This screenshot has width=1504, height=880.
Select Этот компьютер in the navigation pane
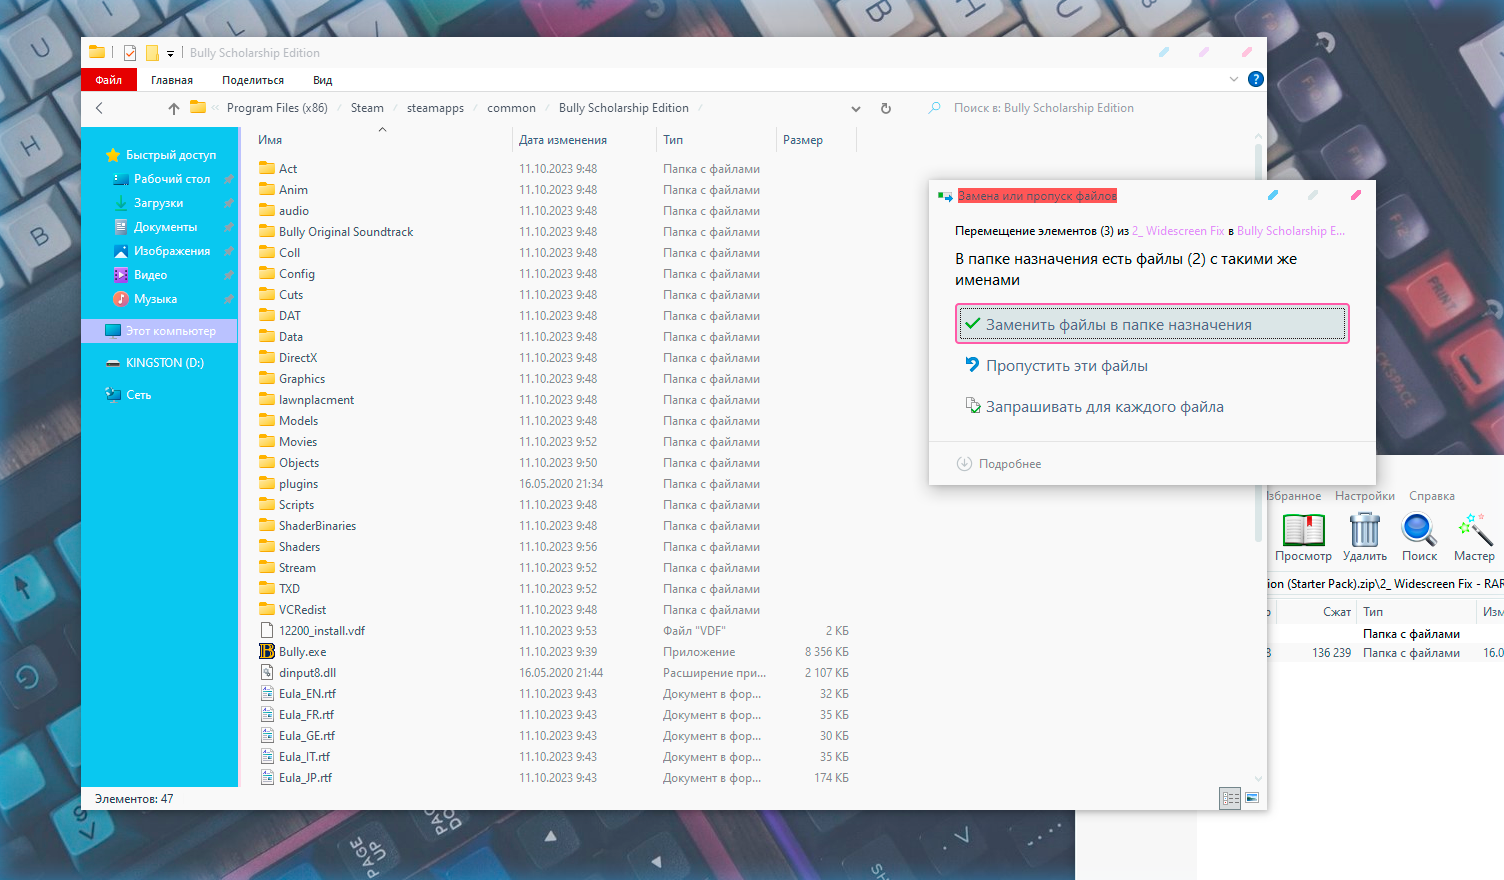tap(160, 331)
